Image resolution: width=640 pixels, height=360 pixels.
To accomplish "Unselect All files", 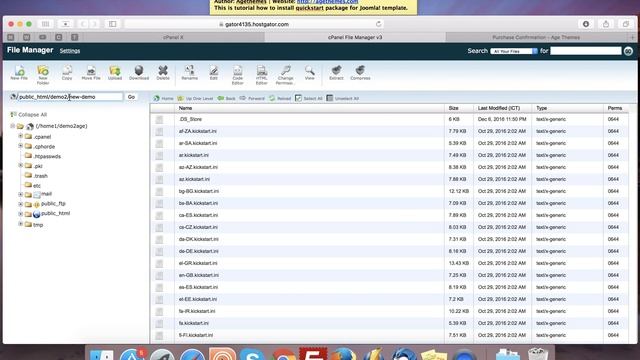I will click(342, 98).
